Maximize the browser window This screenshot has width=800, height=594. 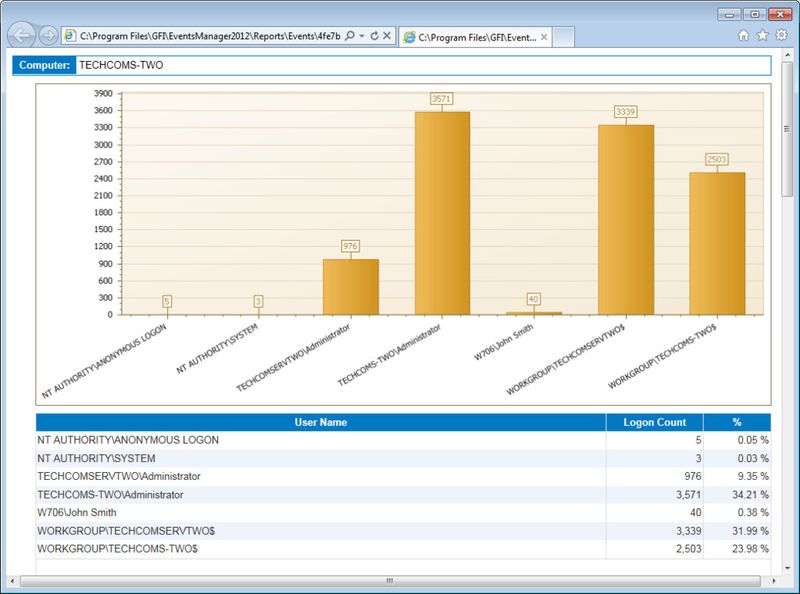pos(755,14)
